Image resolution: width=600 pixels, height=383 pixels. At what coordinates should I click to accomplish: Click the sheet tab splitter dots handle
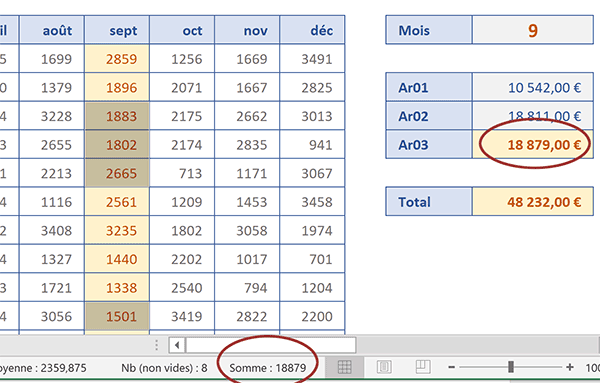(156, 345)
